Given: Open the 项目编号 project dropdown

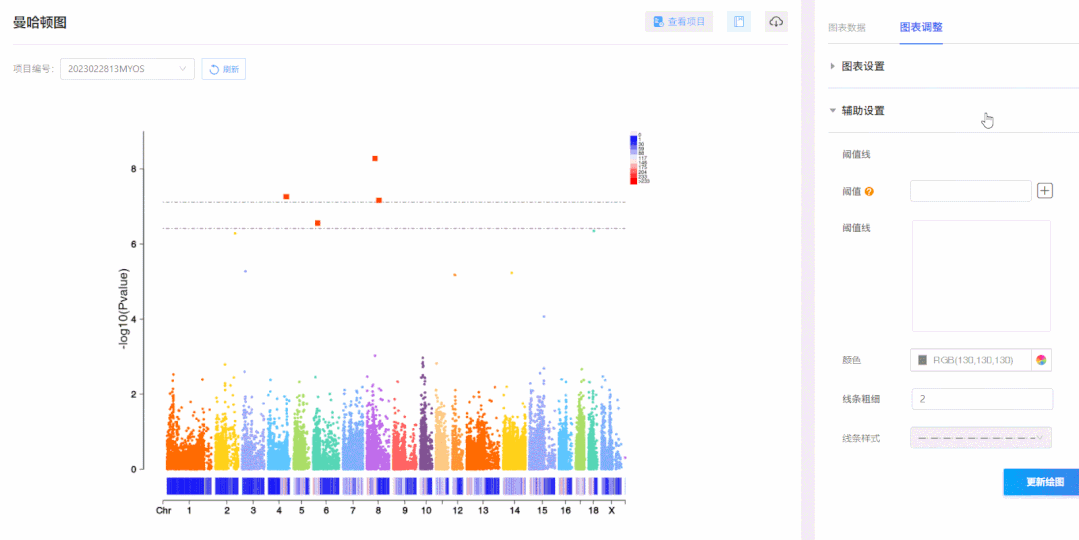Looking at the screenshot, I should [x=127, y=69].
